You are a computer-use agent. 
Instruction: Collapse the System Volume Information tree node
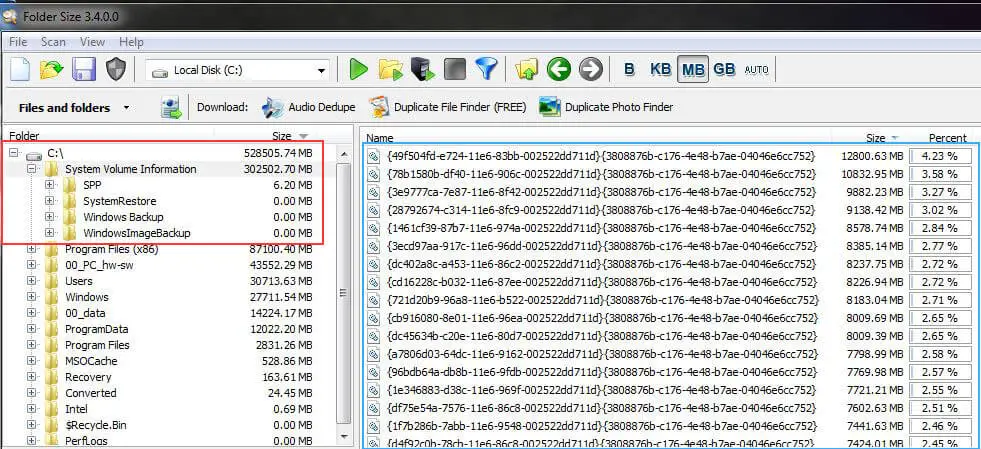coord(33,169)
